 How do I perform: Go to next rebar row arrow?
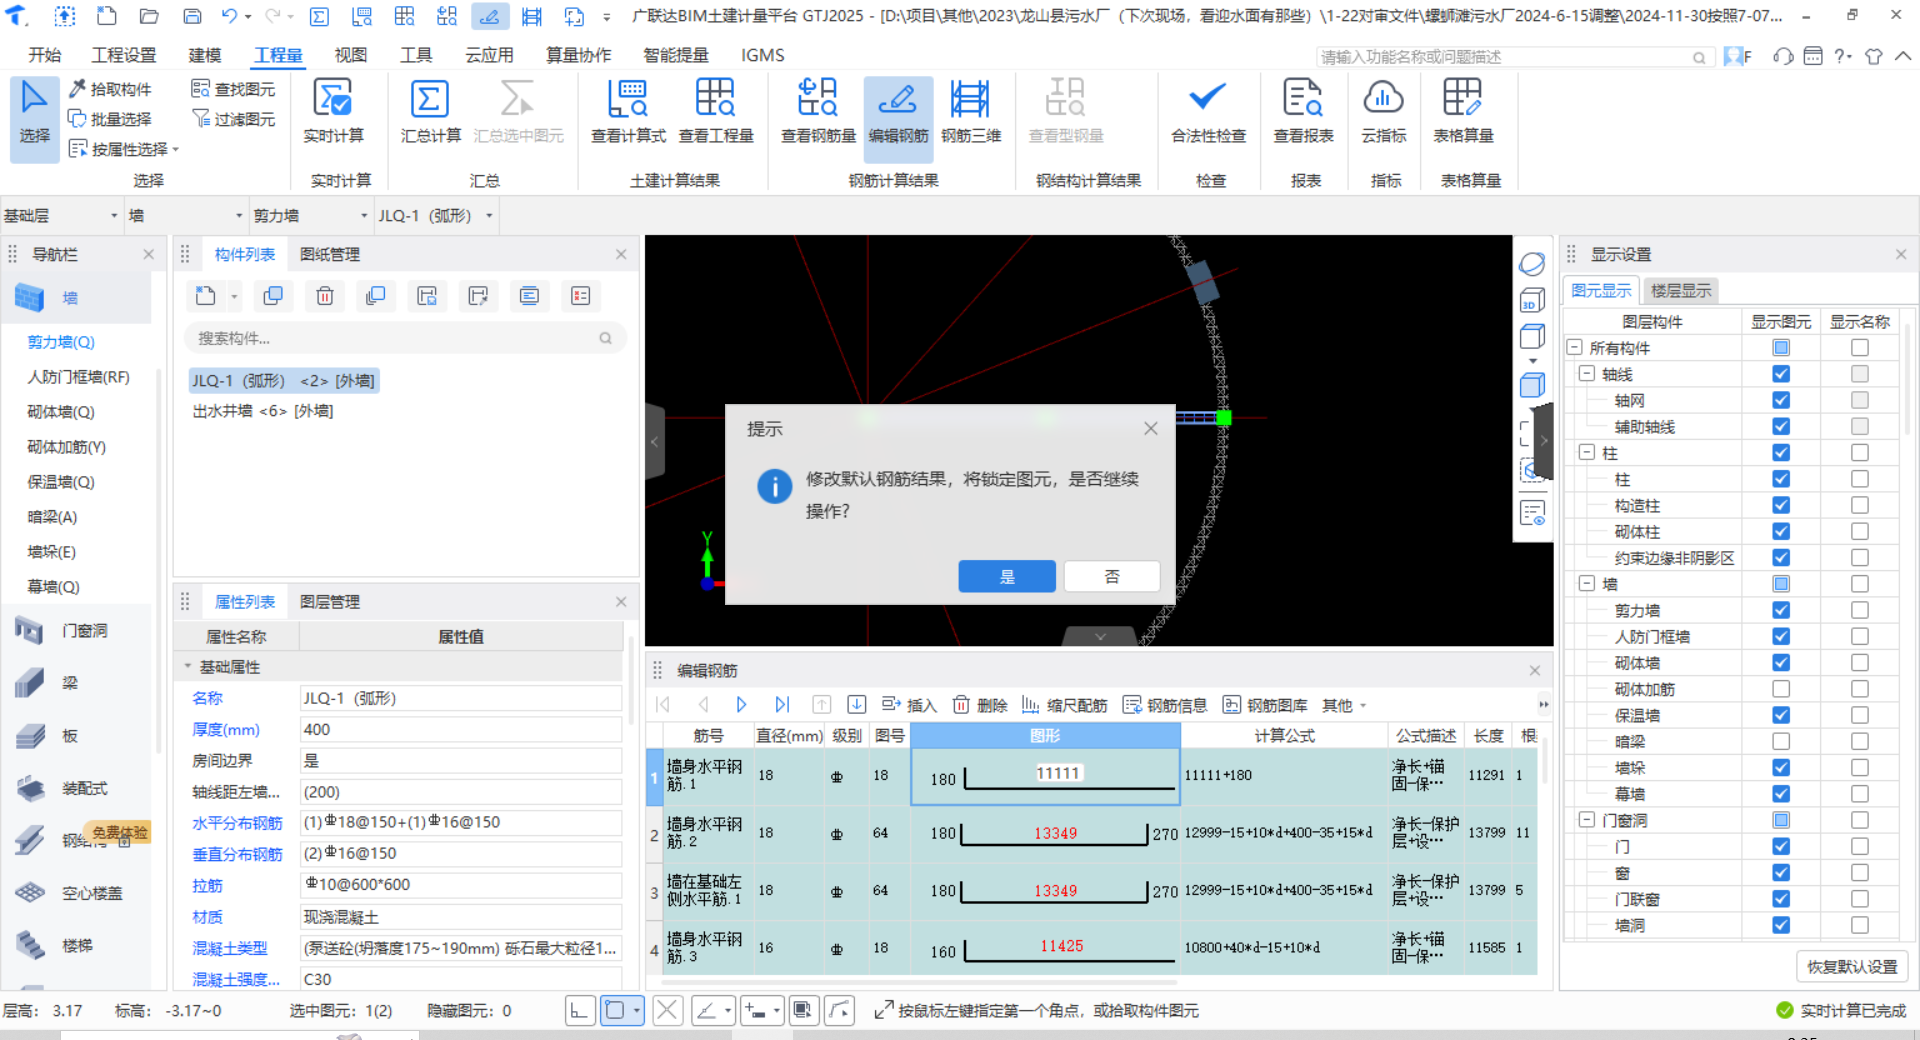[741, 705]
